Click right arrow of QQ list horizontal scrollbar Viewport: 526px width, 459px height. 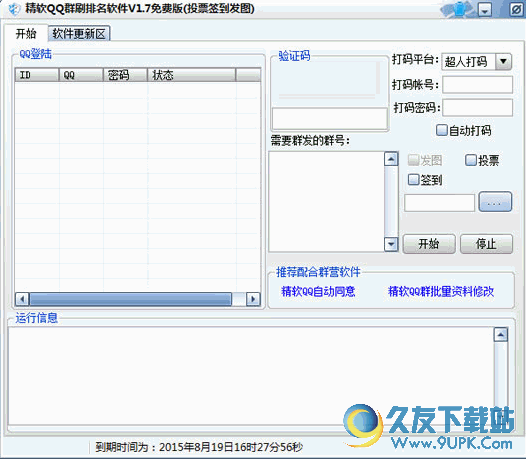pos(253,299)
